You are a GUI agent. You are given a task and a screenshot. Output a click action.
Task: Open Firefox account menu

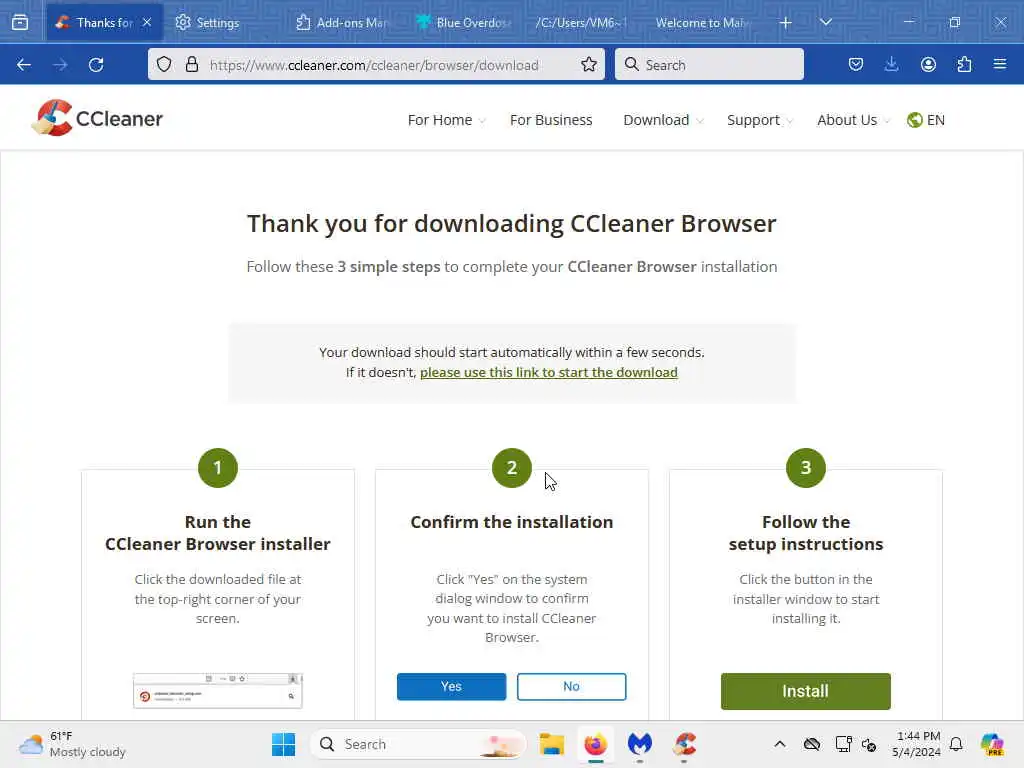(928, 65)
